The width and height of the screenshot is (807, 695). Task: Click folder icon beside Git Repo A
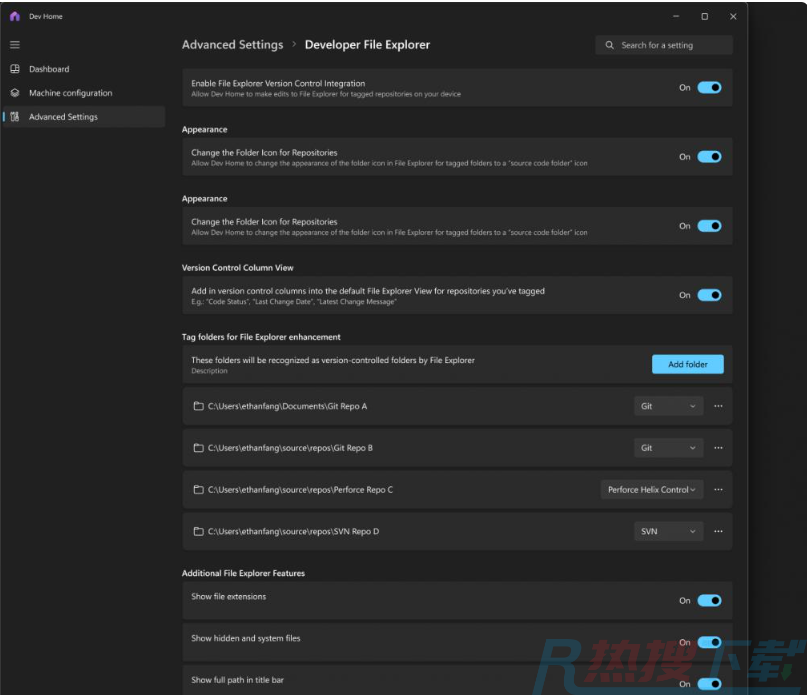[x=198, y=406]
